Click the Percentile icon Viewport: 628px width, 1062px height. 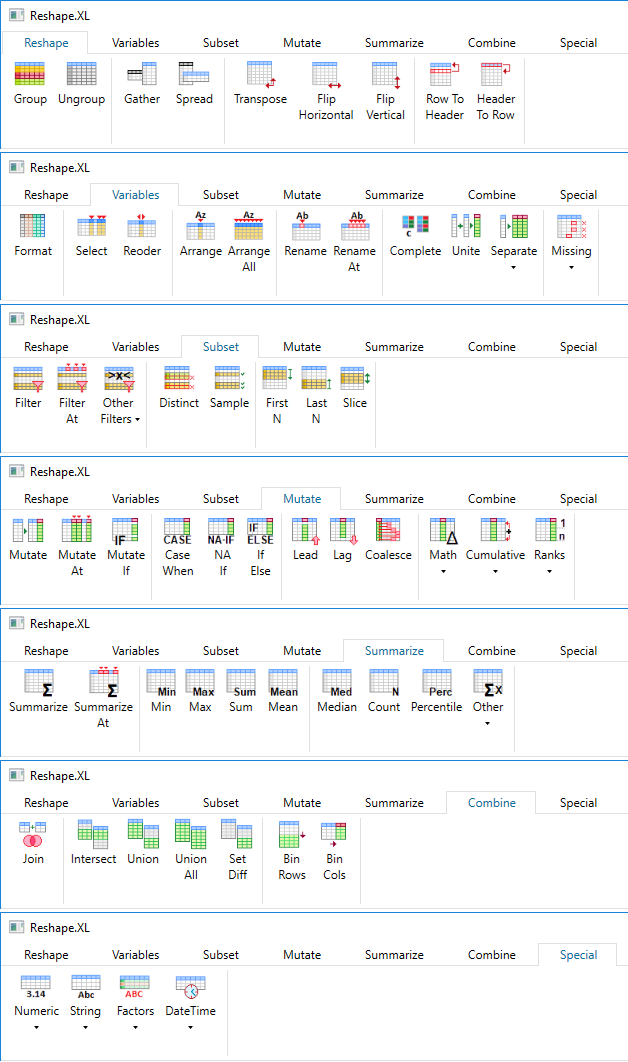pos(437,682)
